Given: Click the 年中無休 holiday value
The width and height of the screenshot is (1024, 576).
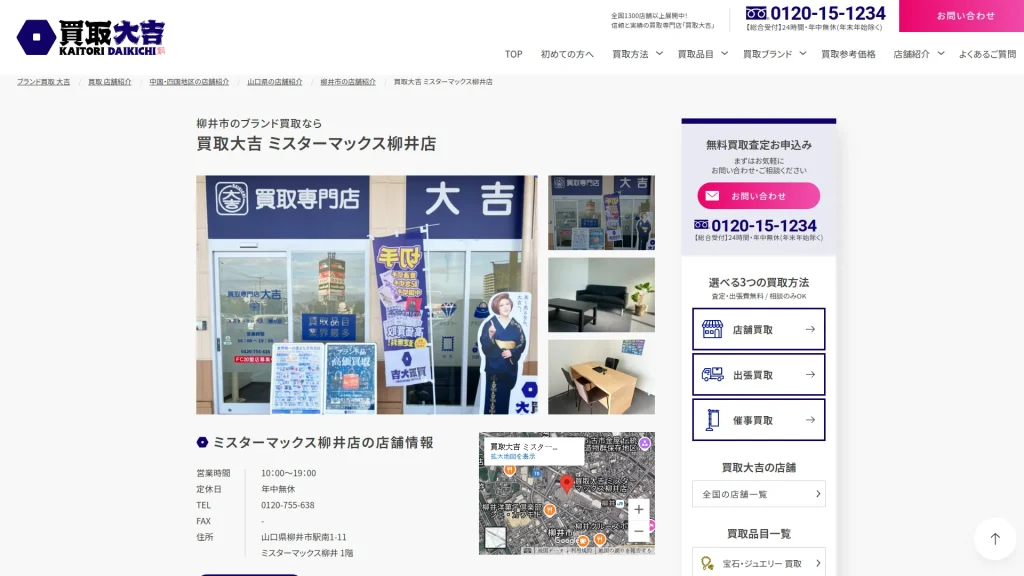Looking at the screenshot, I should click(278, 489).
